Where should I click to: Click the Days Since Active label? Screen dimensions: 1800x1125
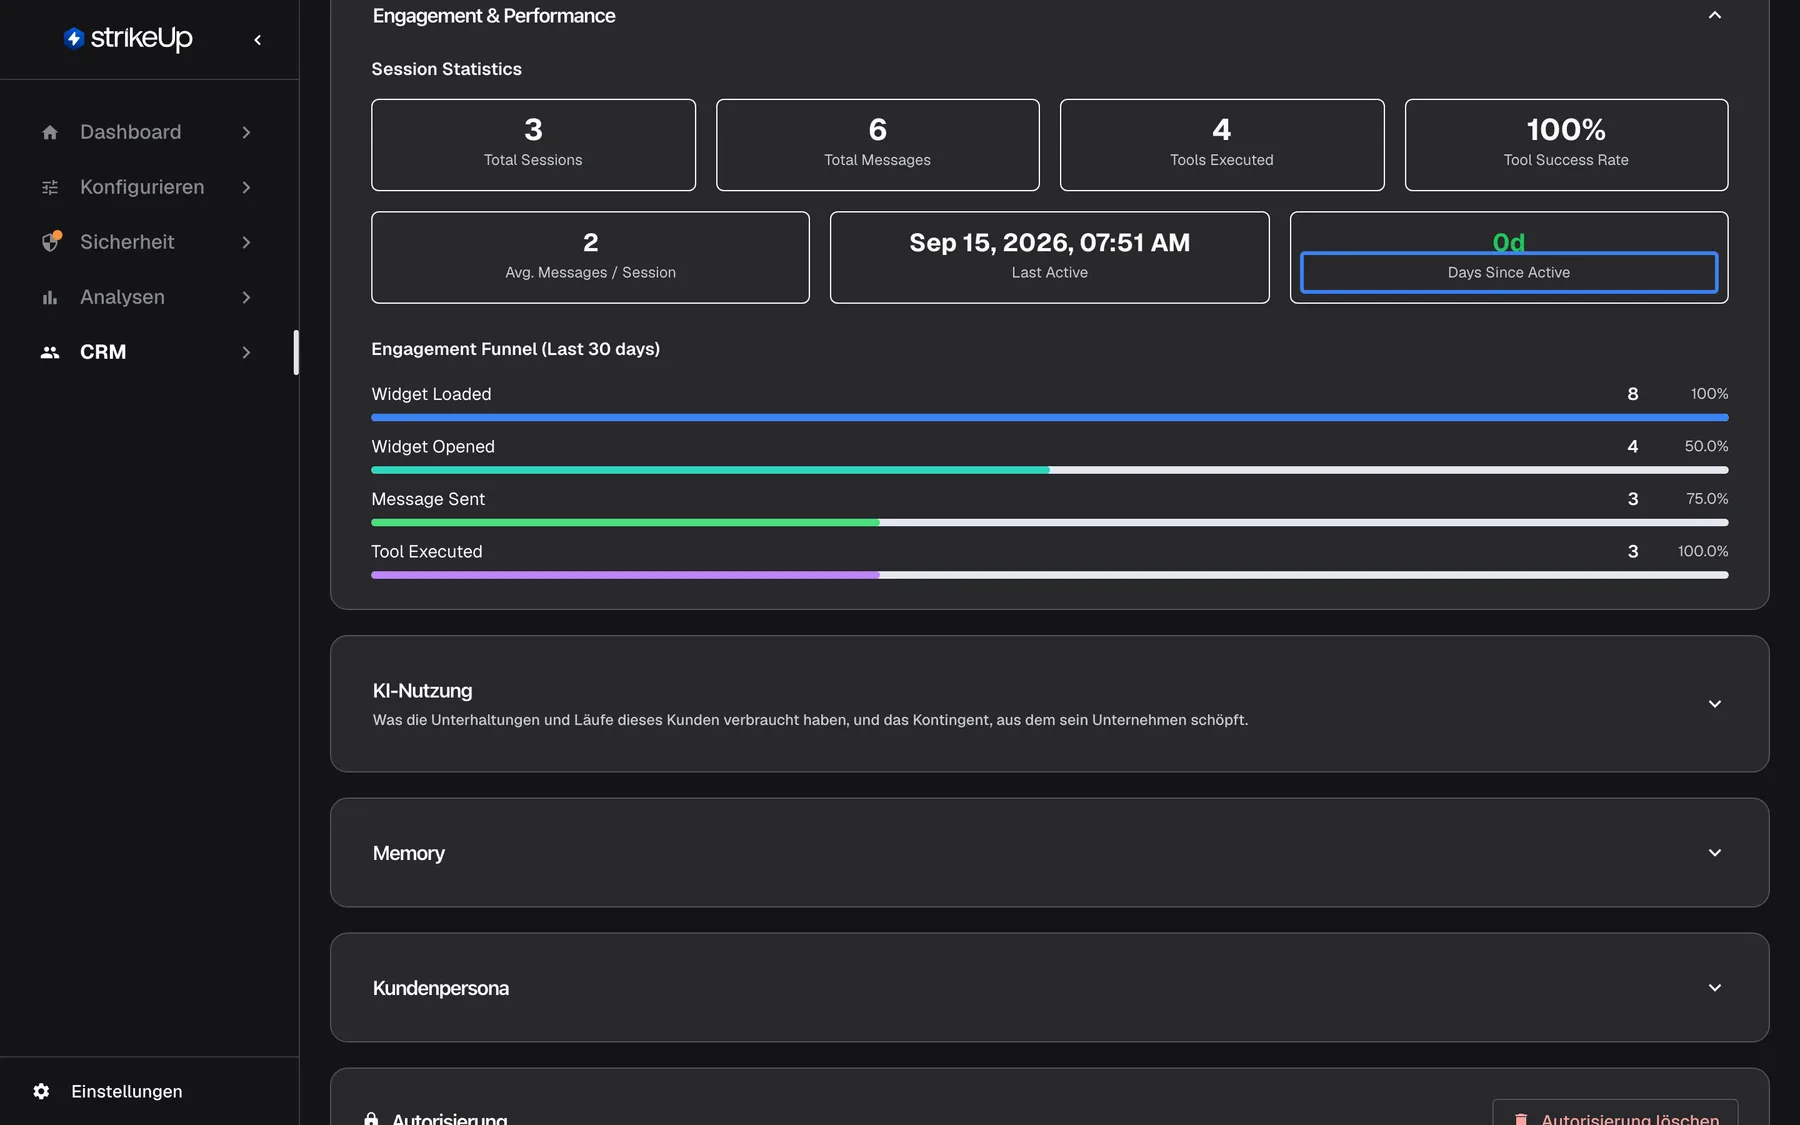point(1508,272)
